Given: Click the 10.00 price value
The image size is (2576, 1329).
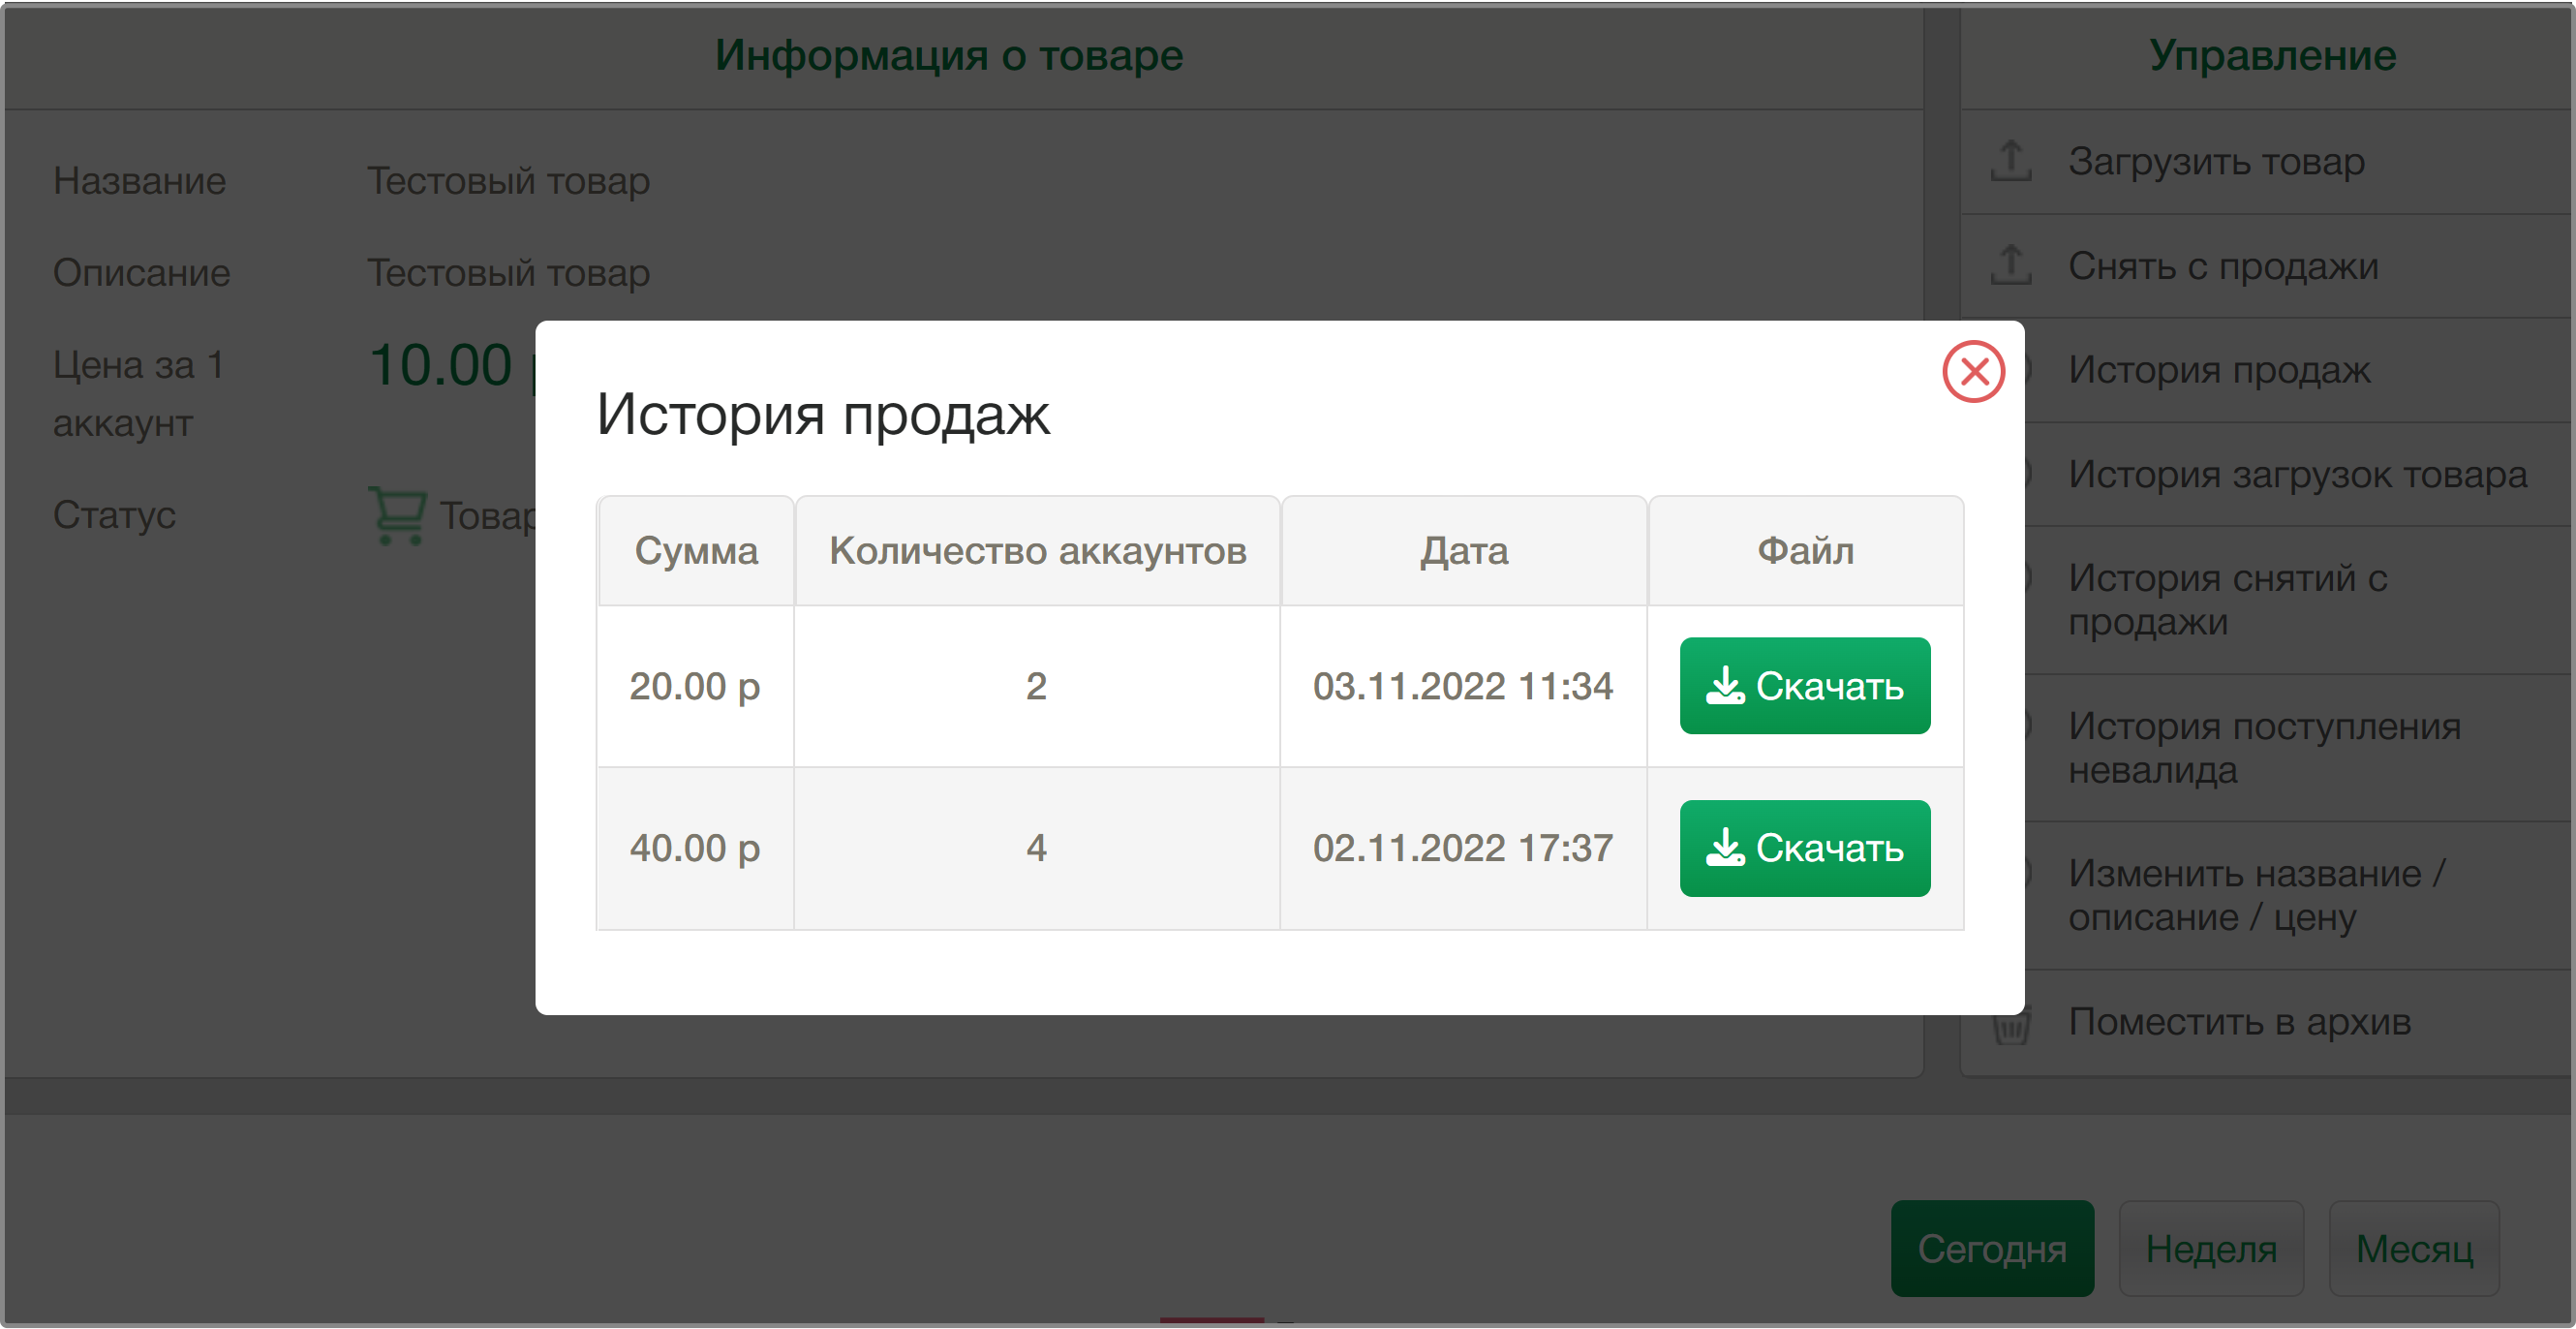Looking at the screenshot, I should pyautogui.click(x=441, y=364).
